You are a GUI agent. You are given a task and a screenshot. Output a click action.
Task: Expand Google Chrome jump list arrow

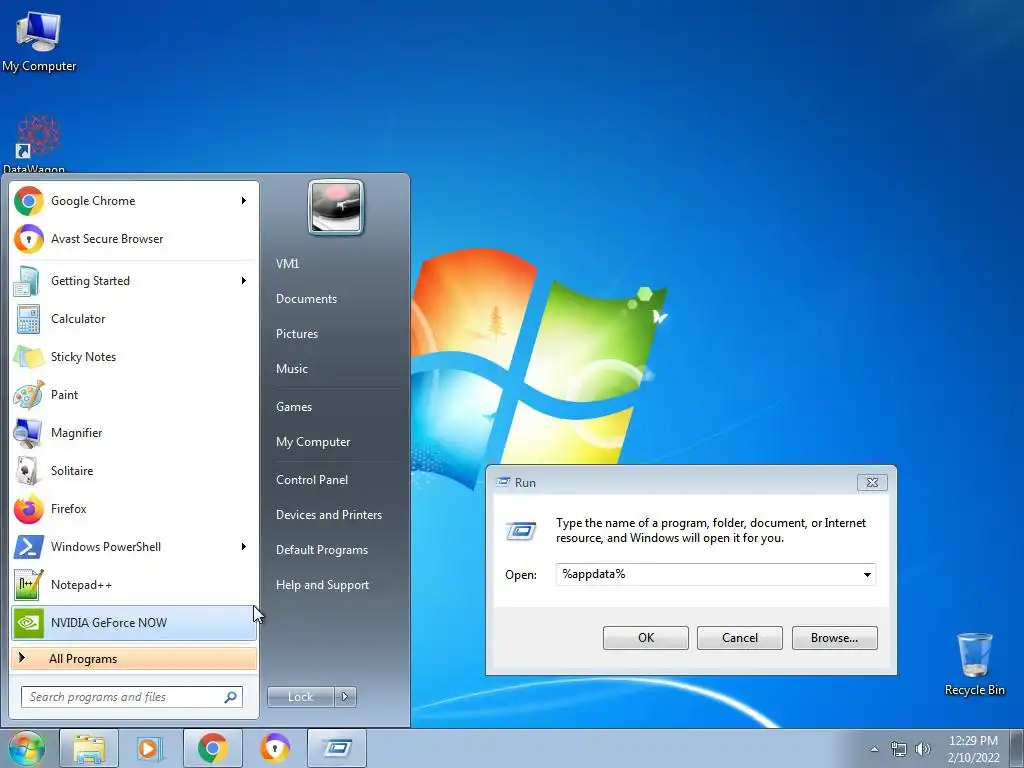pos(244,200)
